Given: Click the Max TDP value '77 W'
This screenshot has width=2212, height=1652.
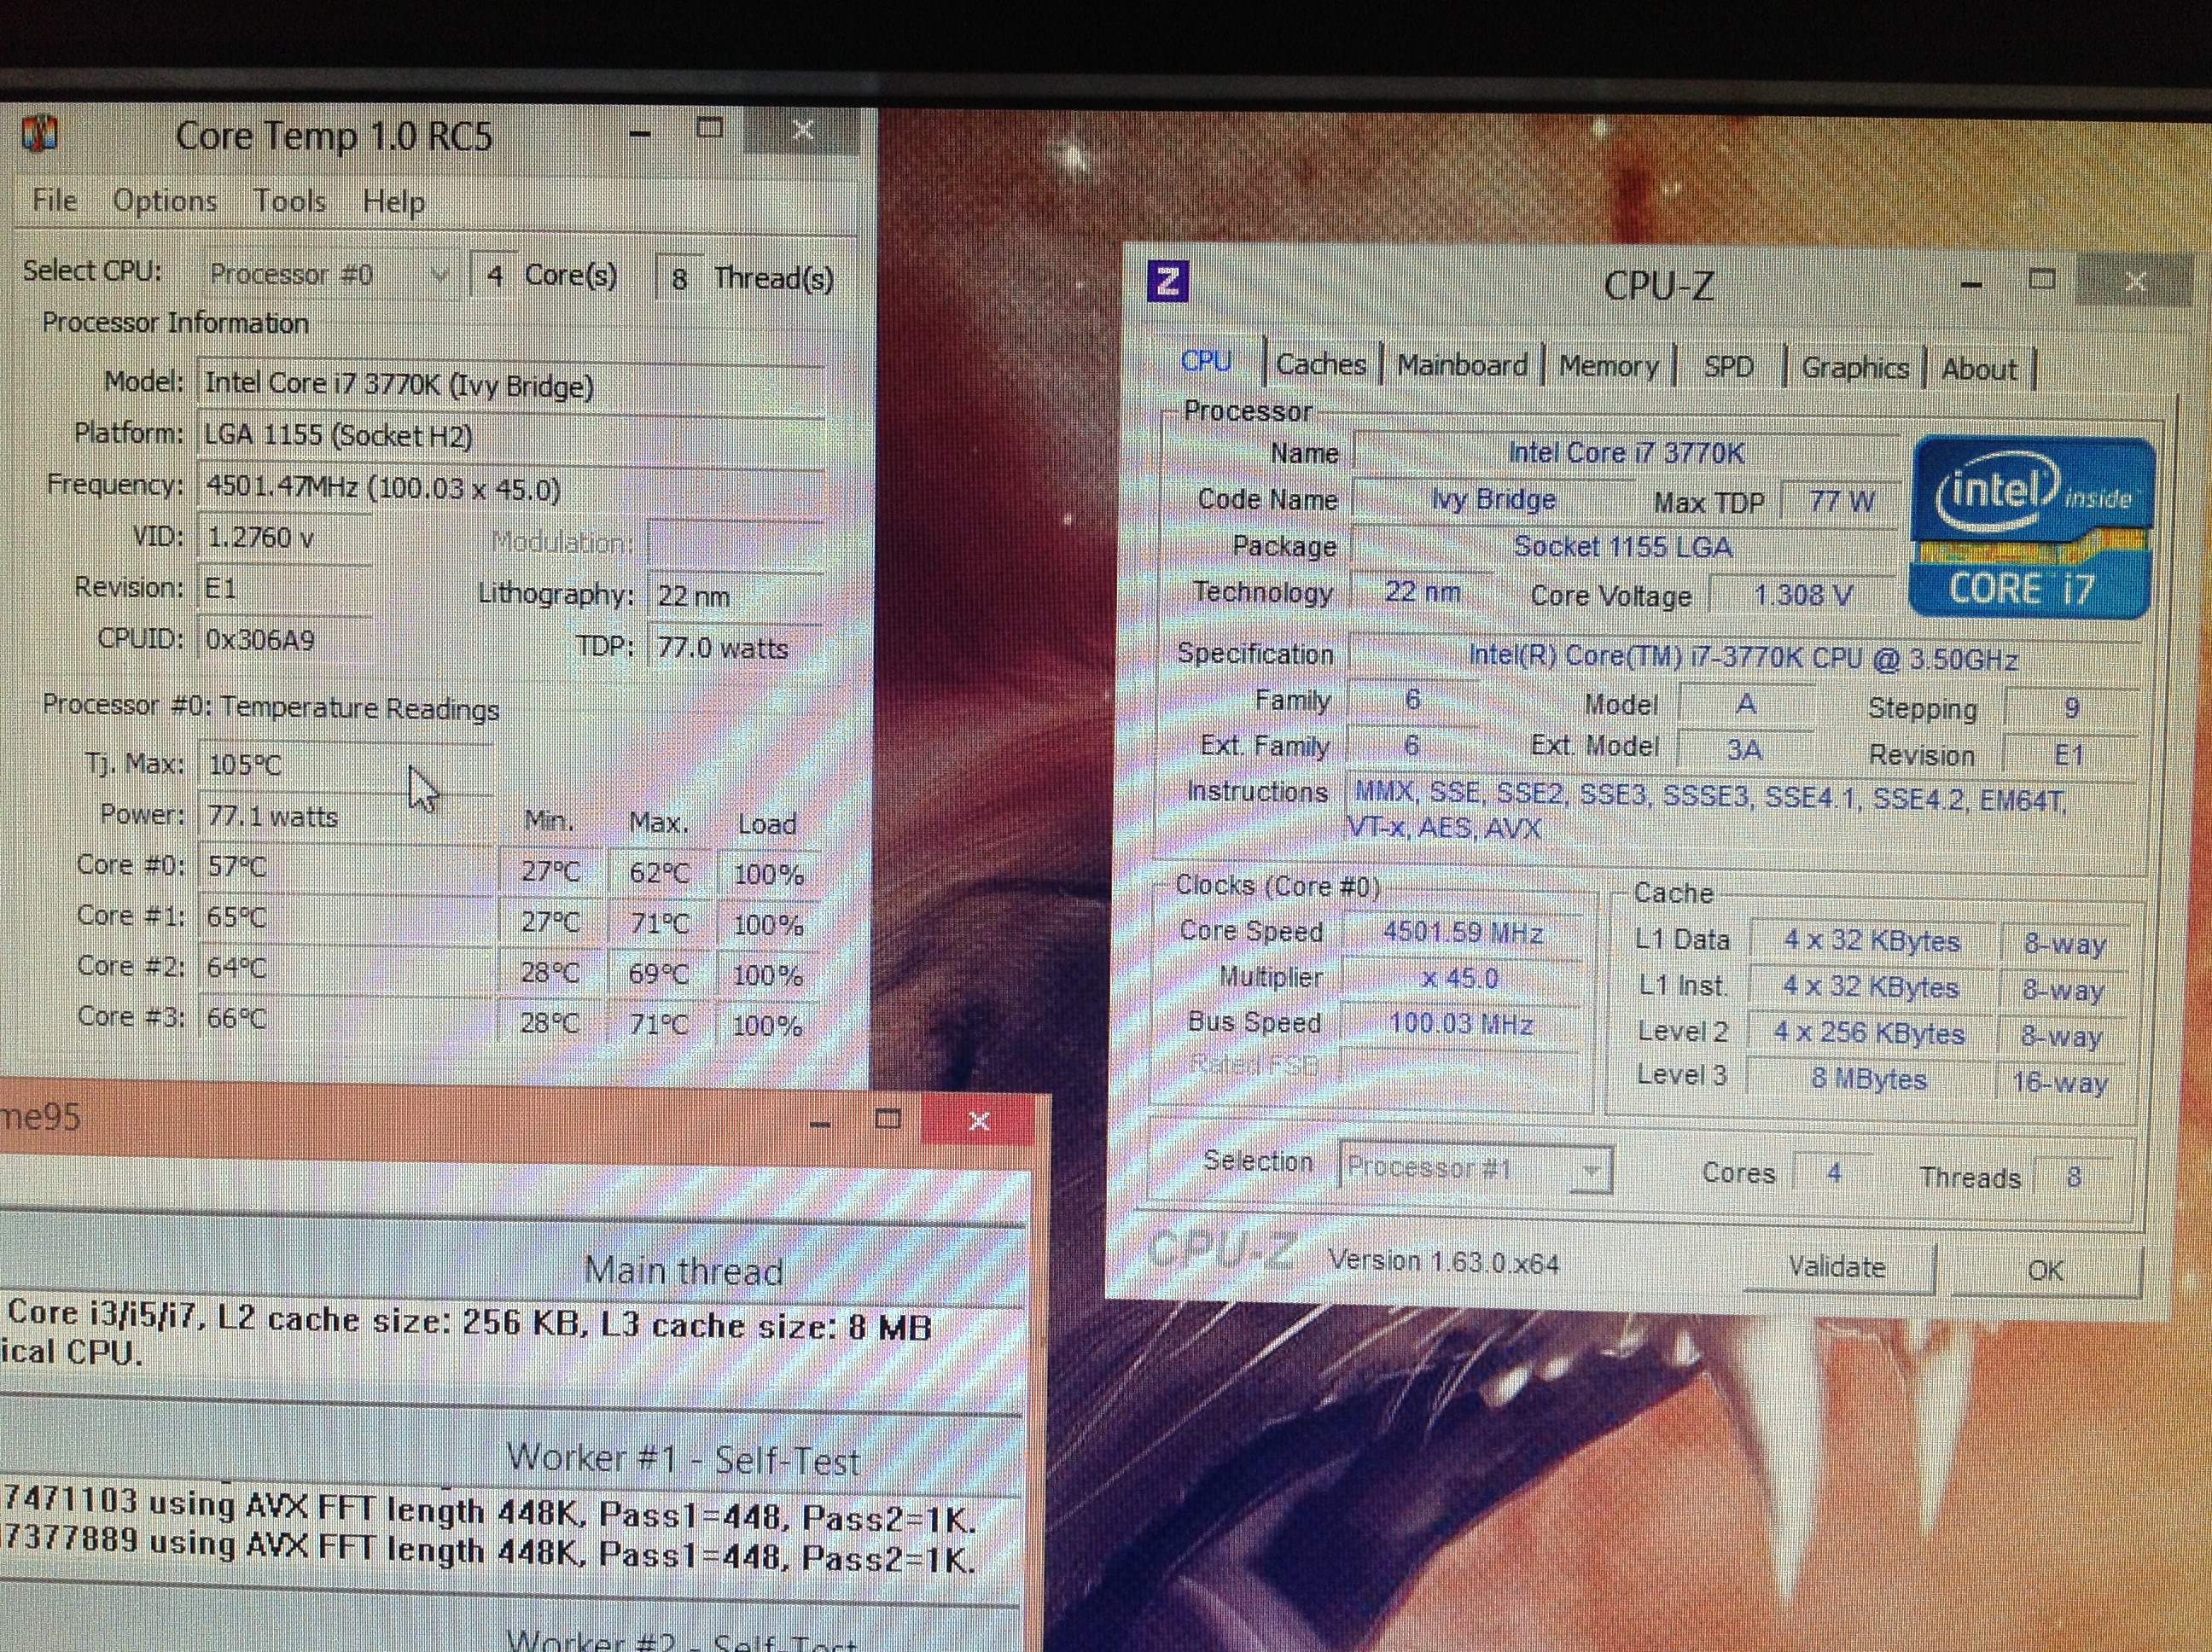Looking at the screenshot, I should [x=1841, y=501].
